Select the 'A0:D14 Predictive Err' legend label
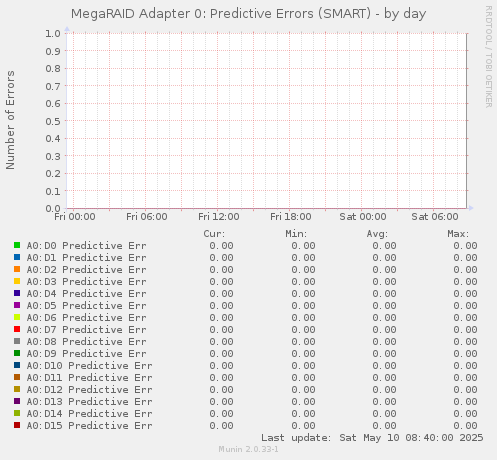This screenshot has width=497, height=460. point(89,414)
